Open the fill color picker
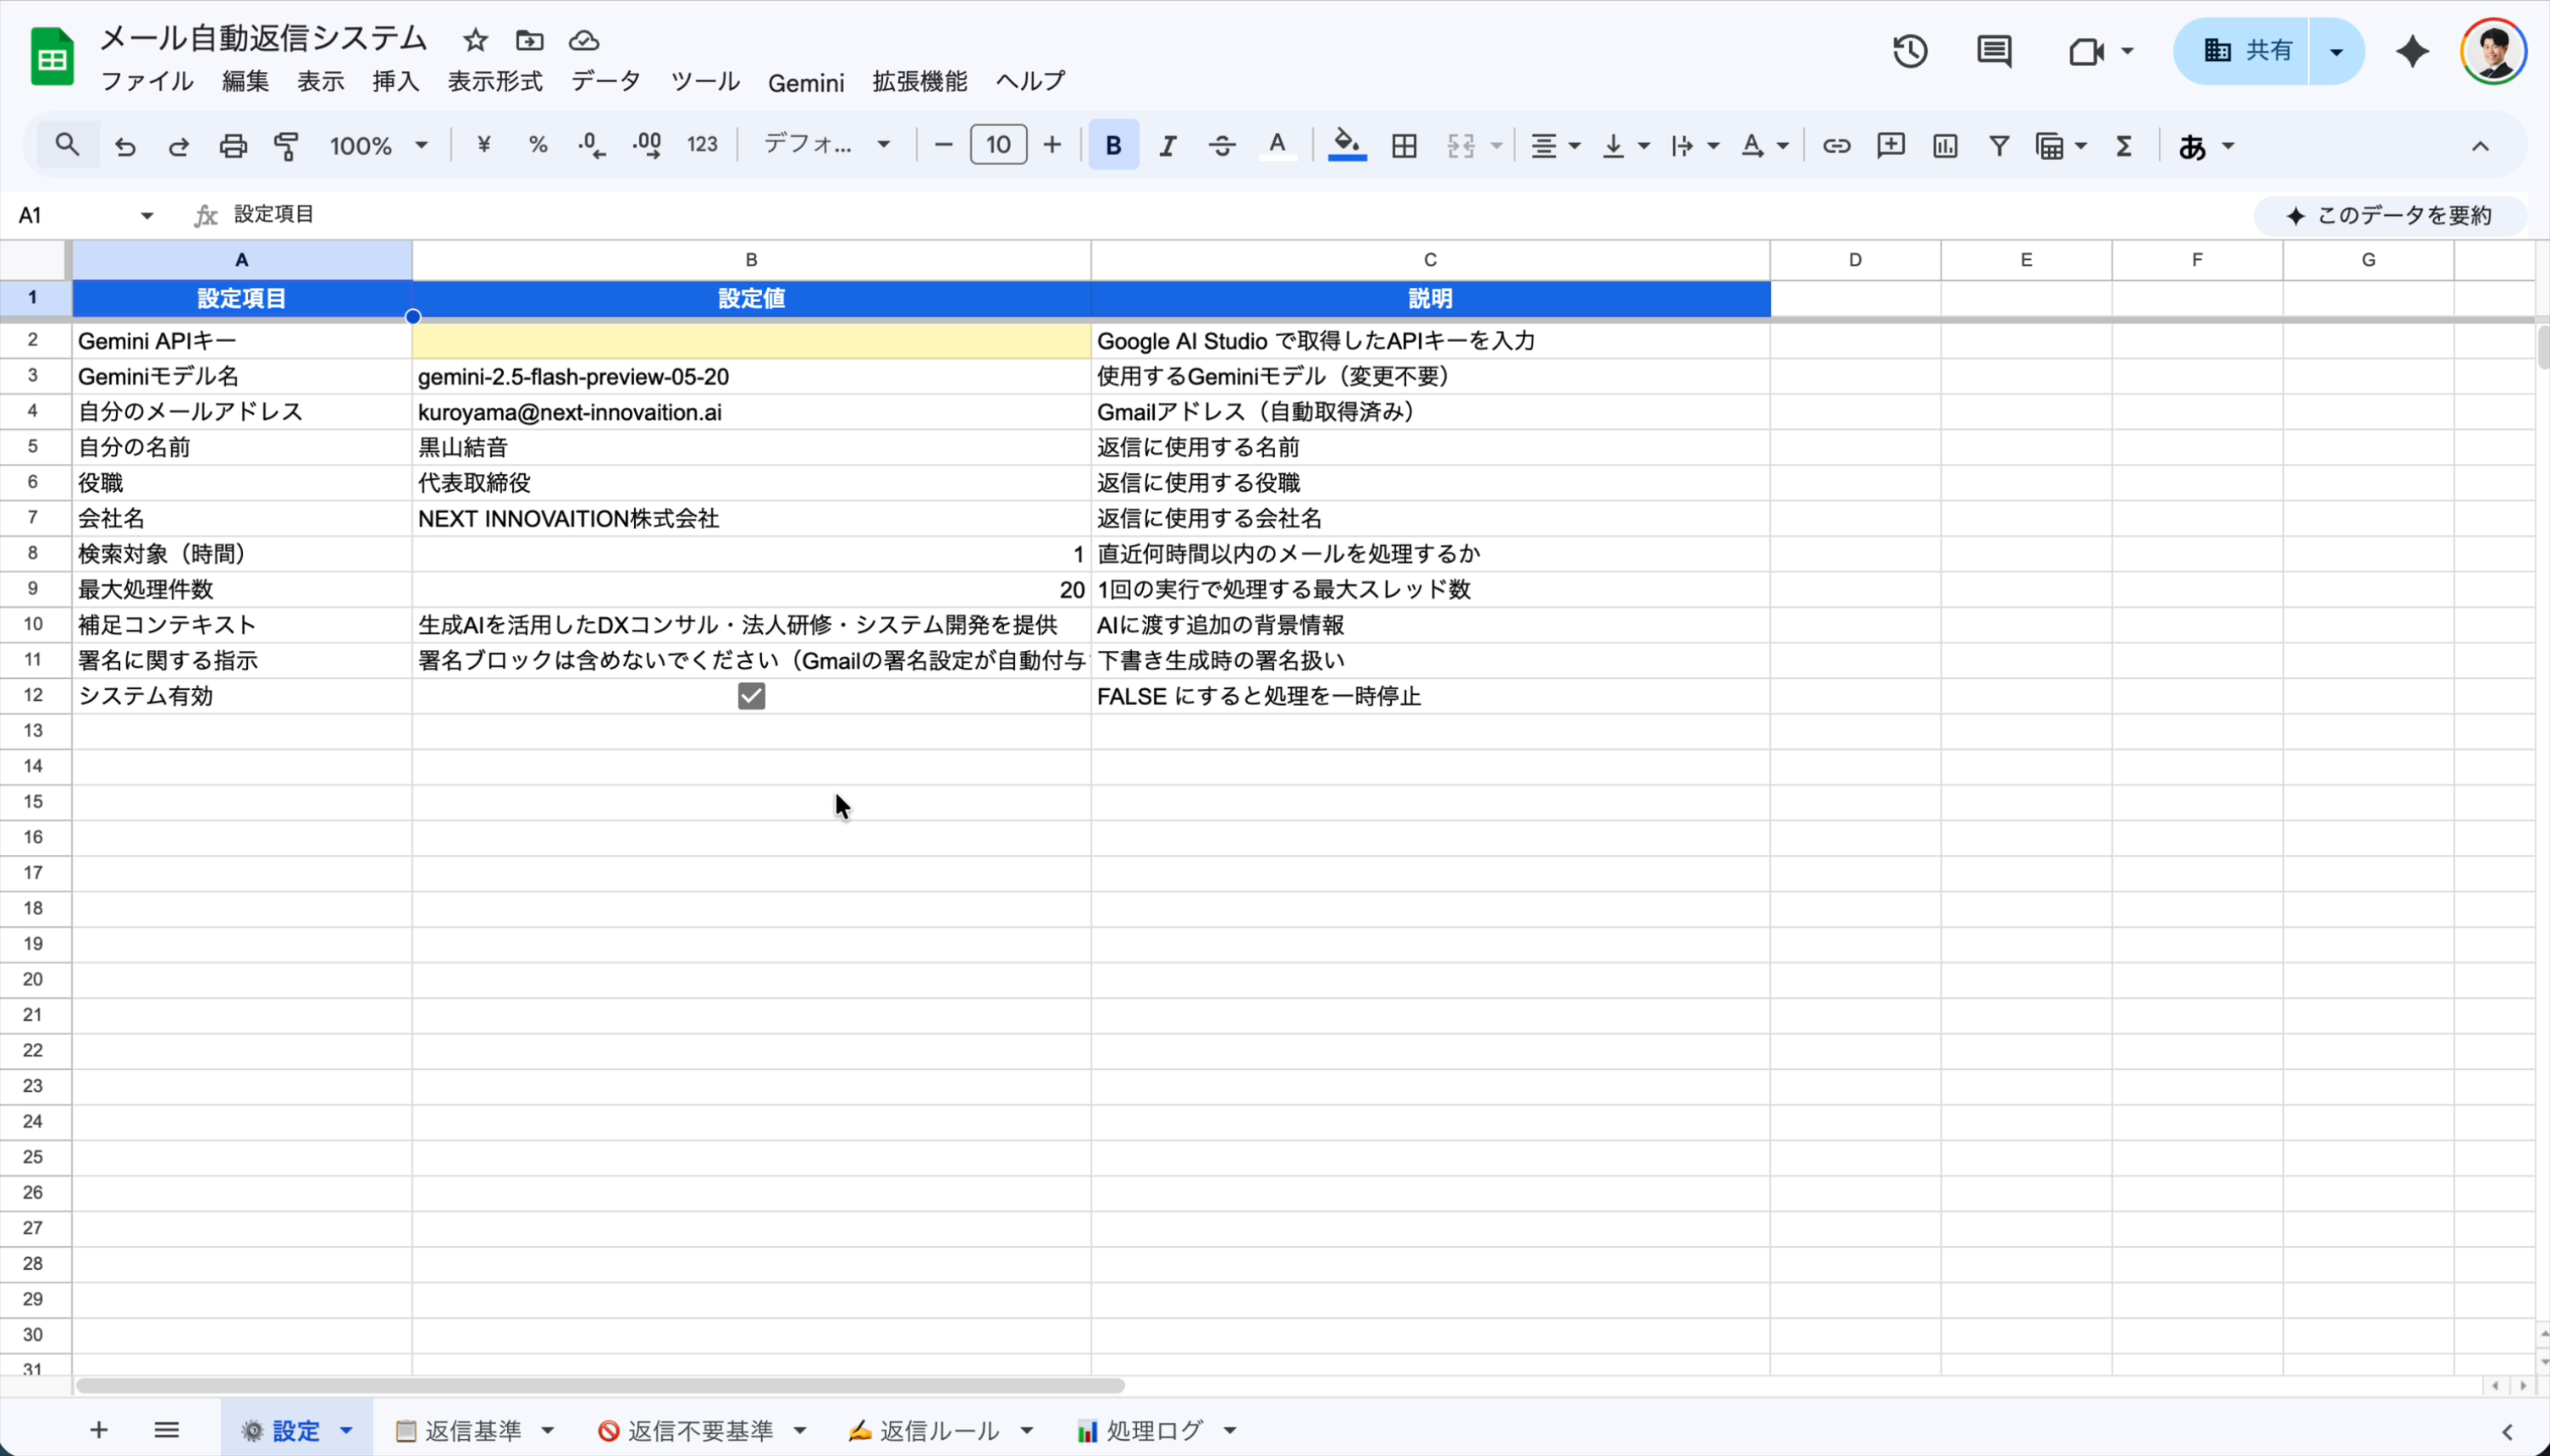The image size is (2550, 1456). [x=1346, y=146]
